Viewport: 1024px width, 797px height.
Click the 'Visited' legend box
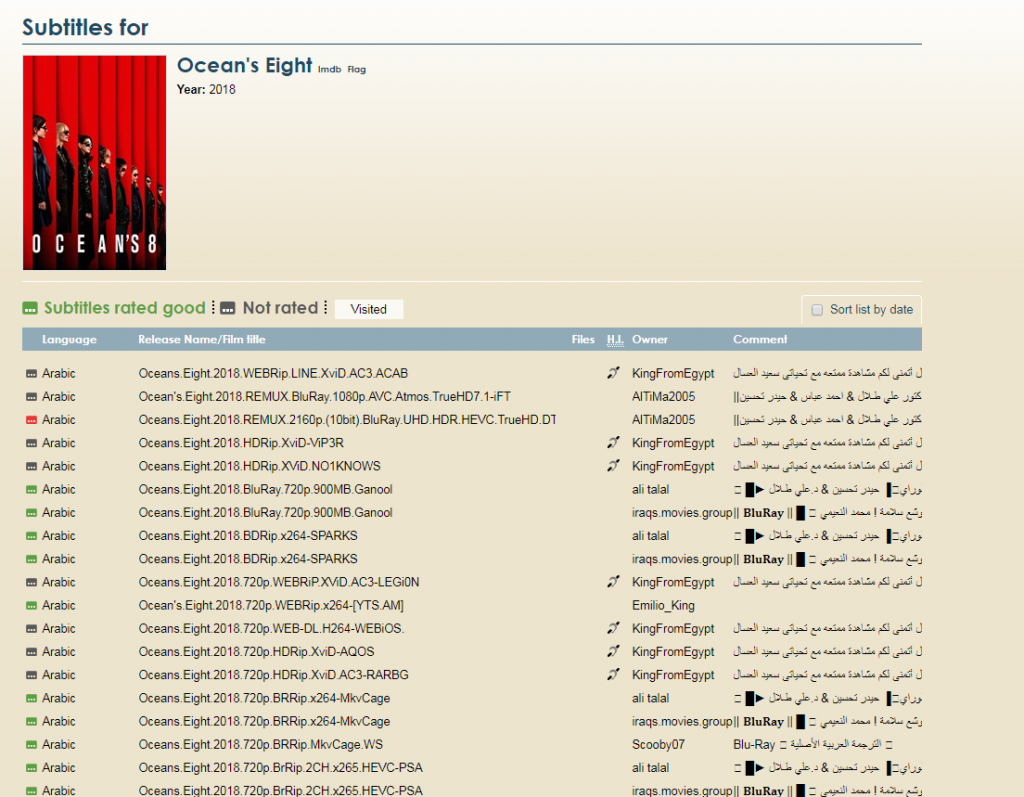(368, 310)
